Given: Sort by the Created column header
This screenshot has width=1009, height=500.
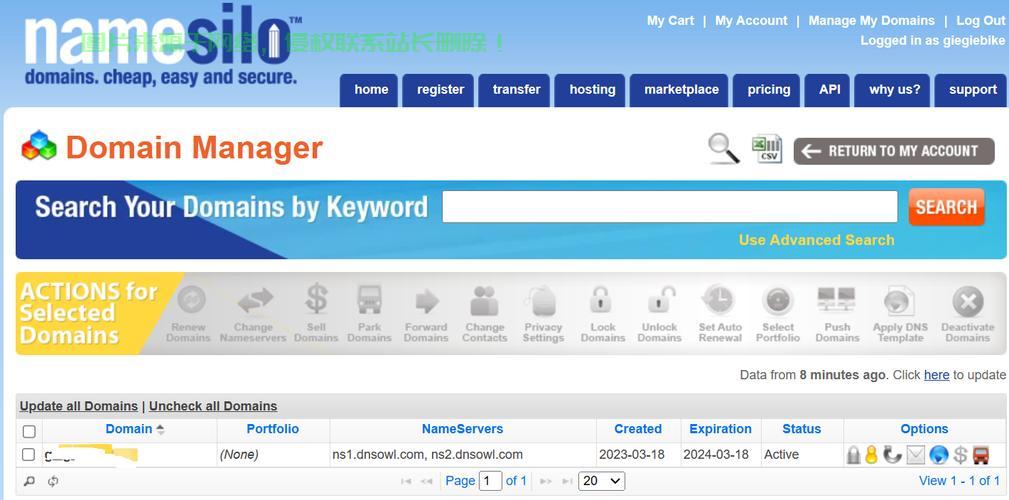Looking at the screenshot, I should 638,429.
